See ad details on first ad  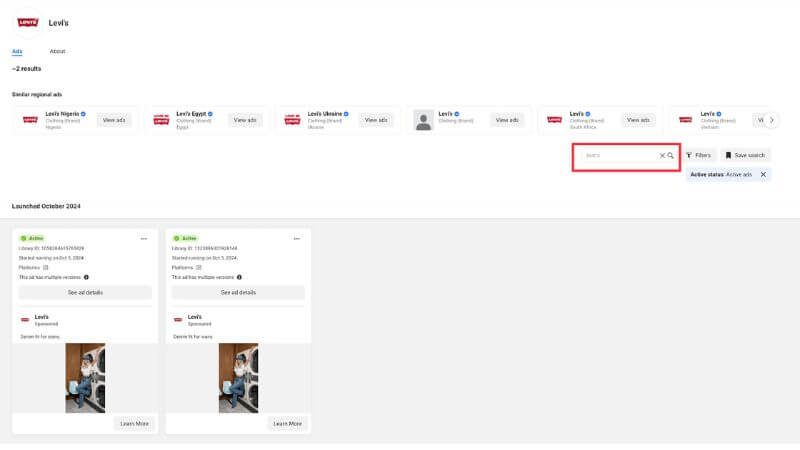tap(85, 293)
